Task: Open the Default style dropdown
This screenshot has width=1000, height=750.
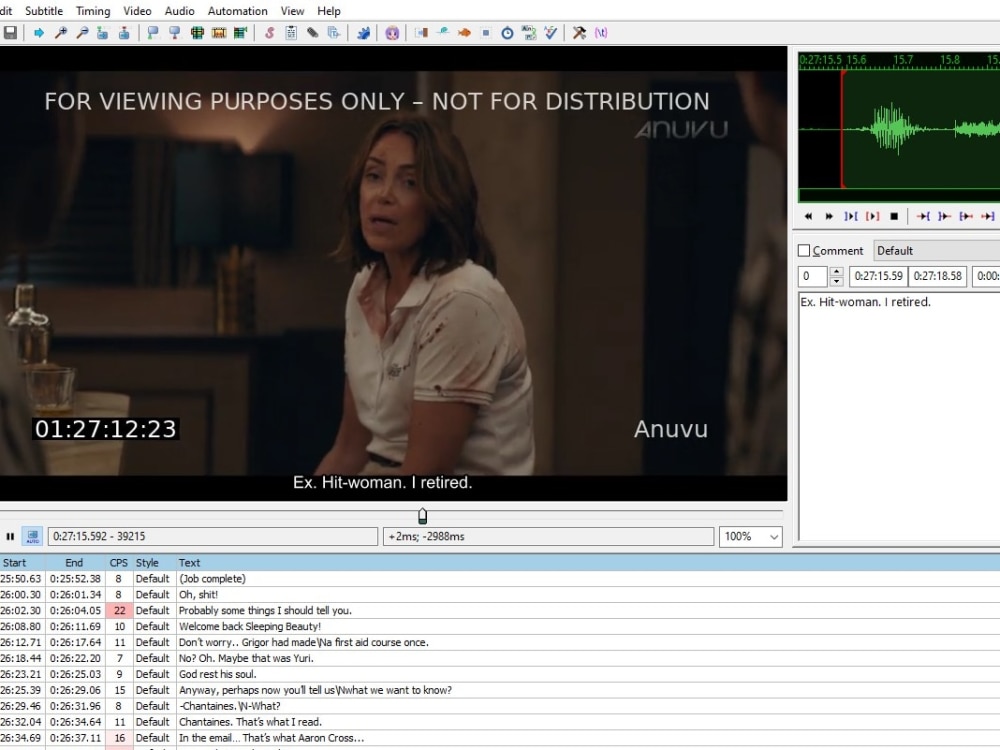Action: [936, 251]
